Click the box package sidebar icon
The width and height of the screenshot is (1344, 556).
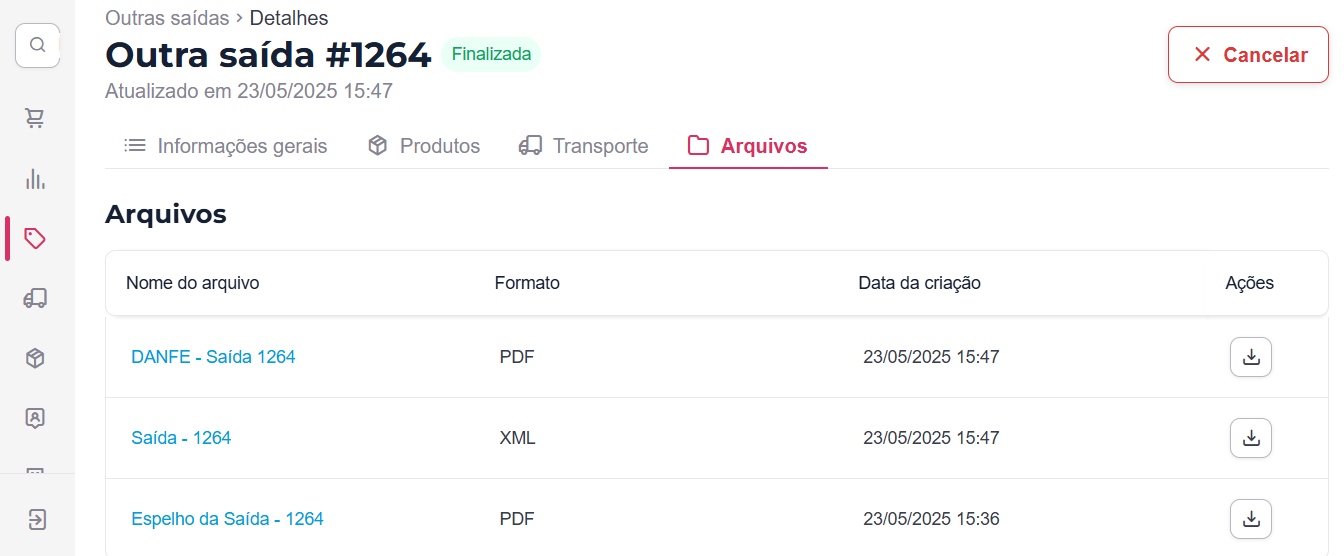[x=35, y=358]
